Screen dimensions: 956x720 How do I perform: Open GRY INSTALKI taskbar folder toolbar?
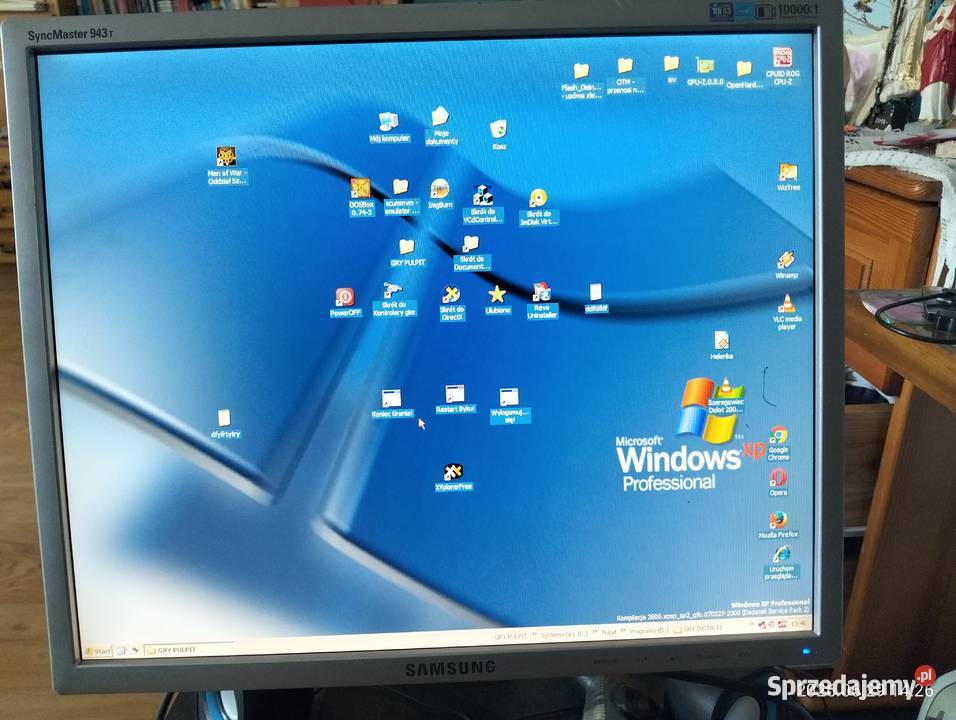point(699,629)
